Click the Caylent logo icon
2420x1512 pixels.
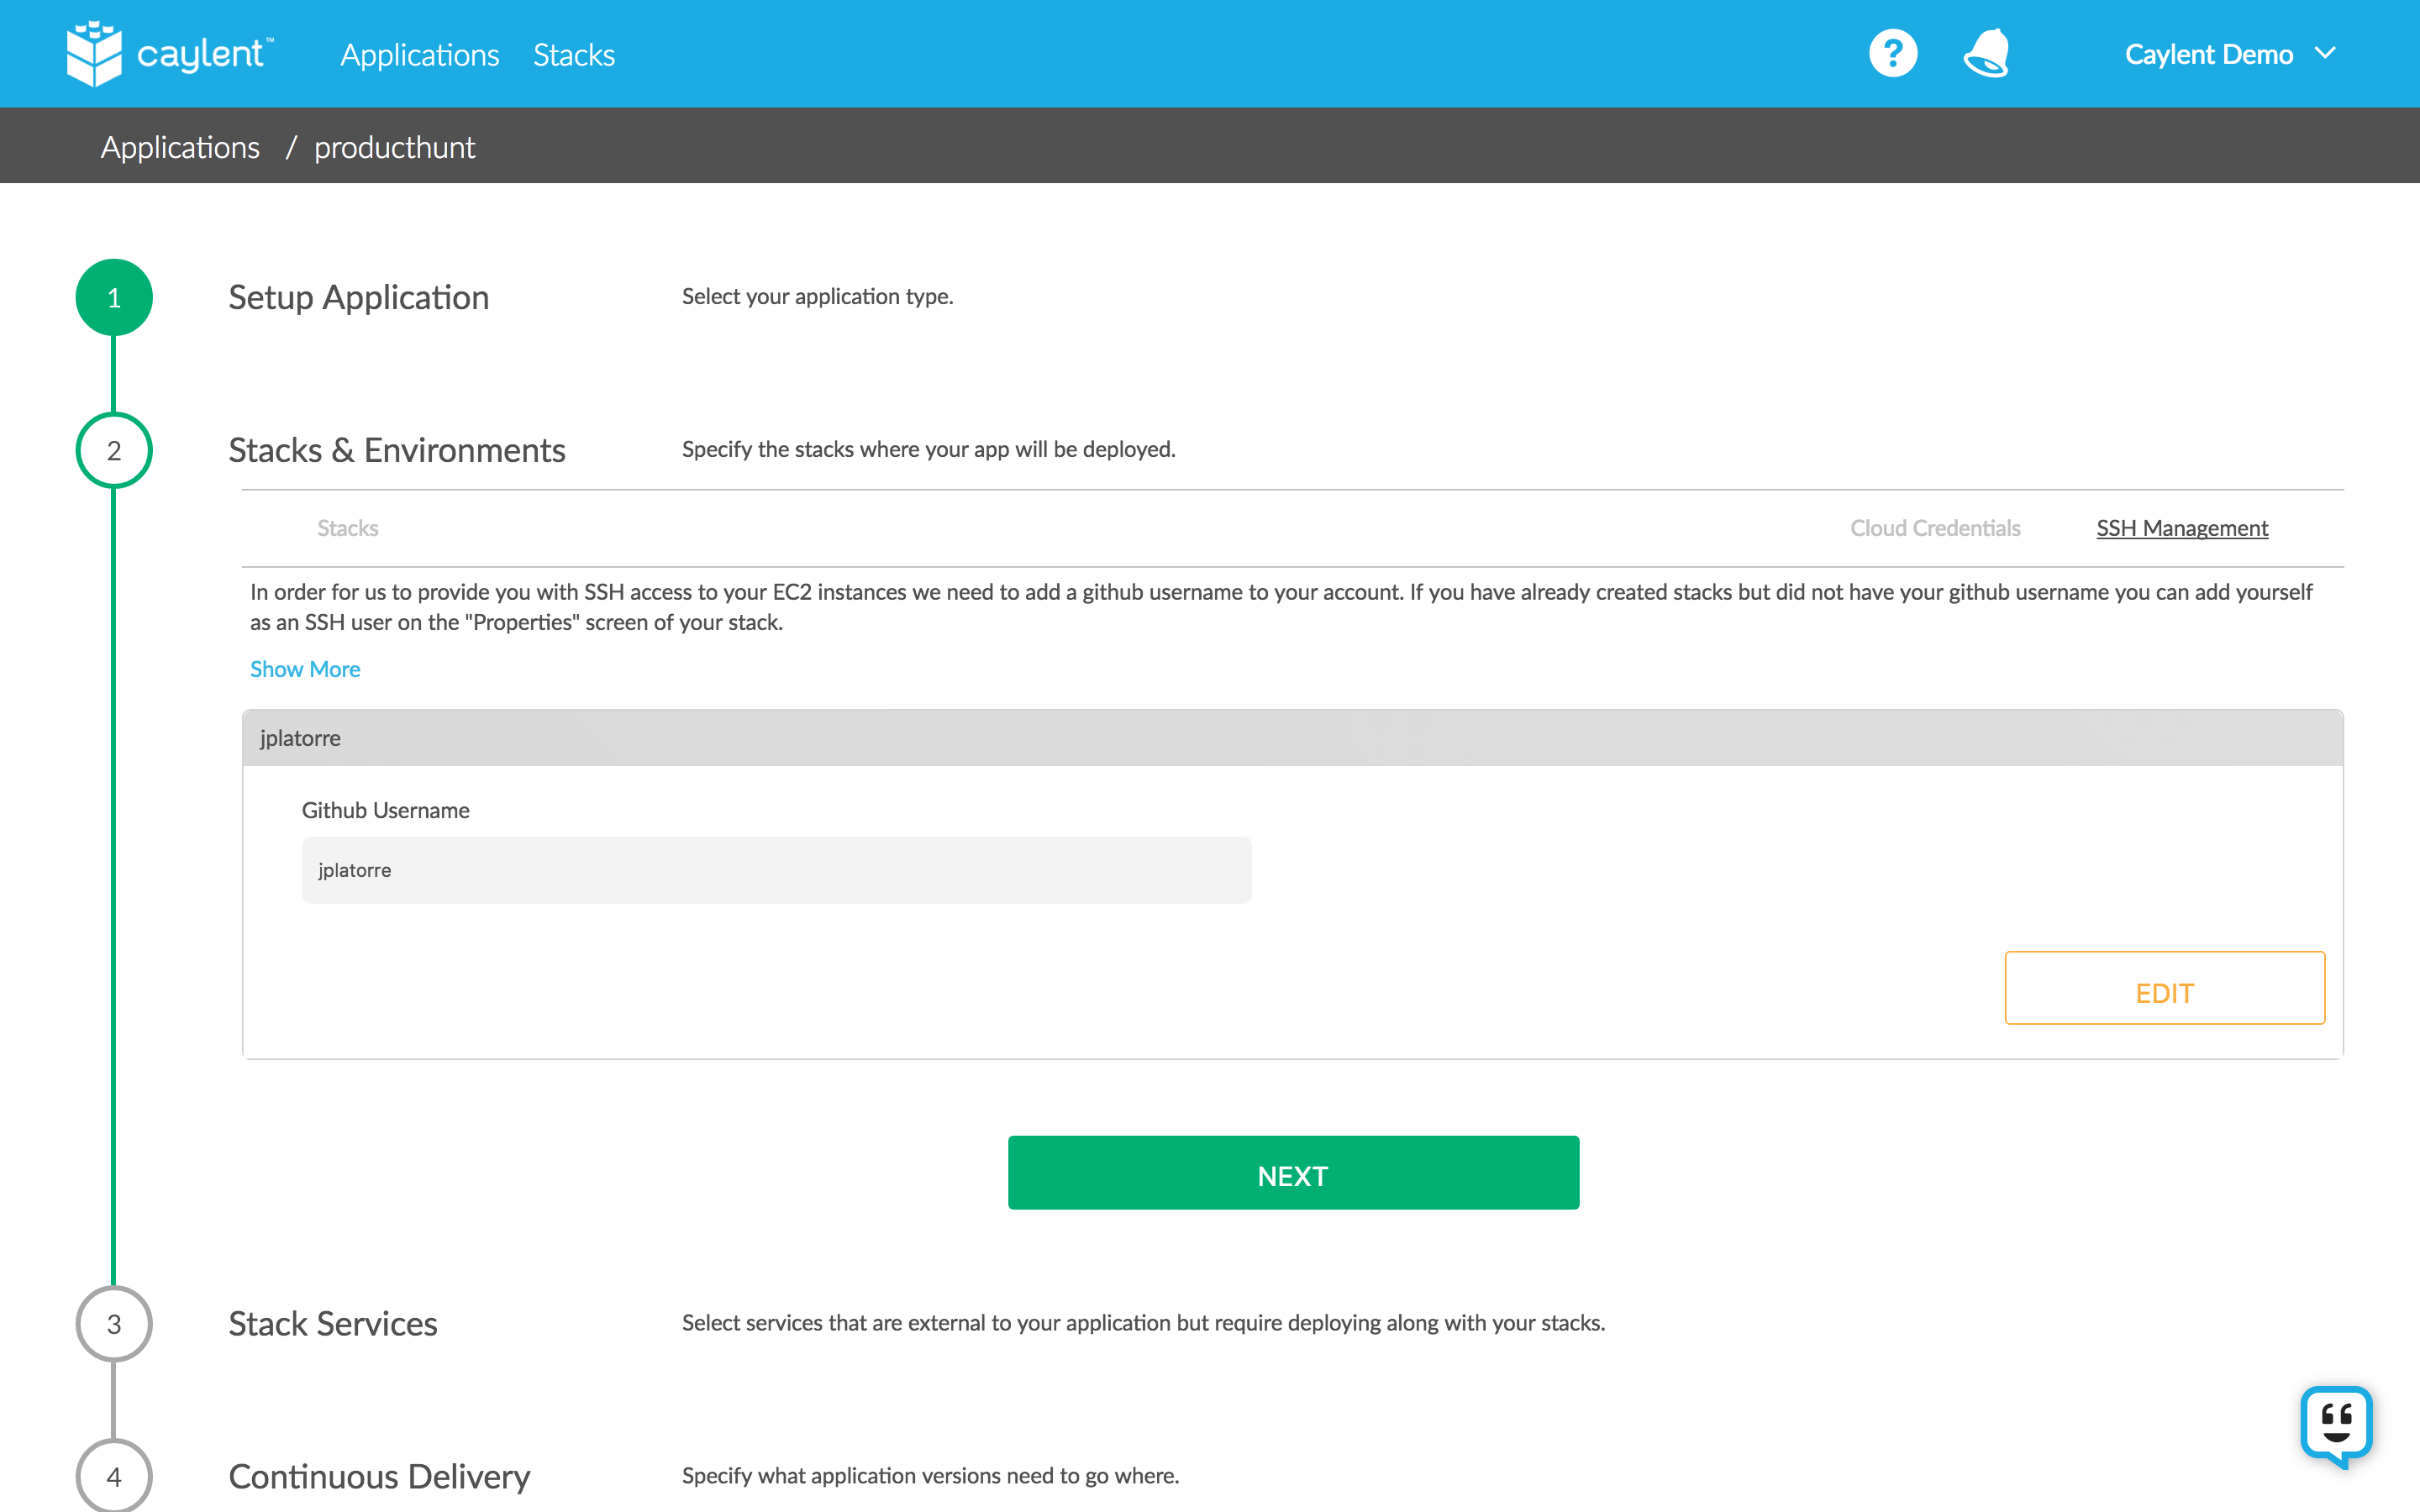click(x=94, y=54)
